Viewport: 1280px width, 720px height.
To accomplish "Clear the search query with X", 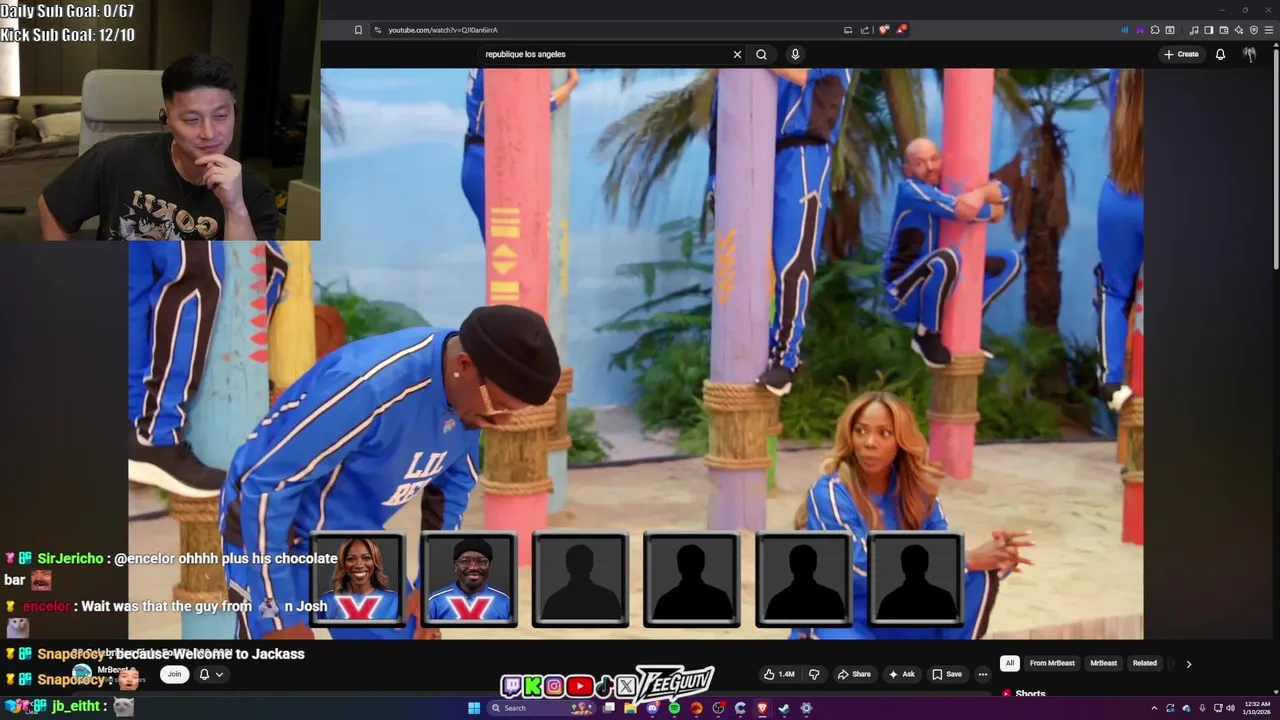I will [737, 54].
